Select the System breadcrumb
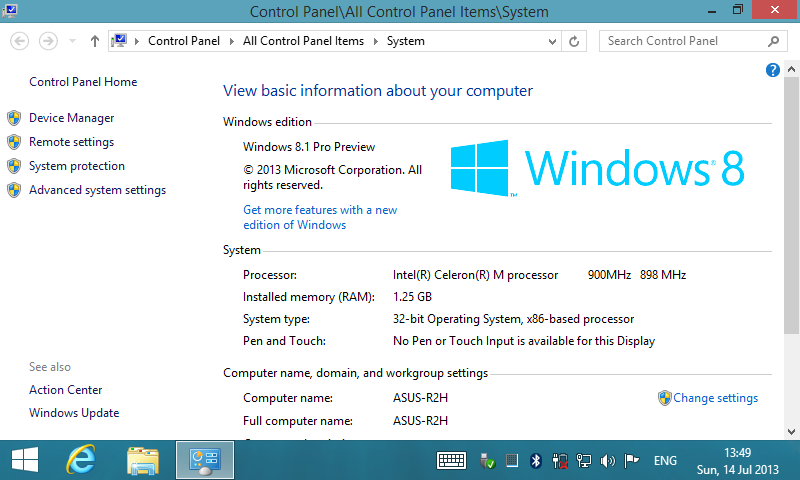This screenshot has height=480, width=800. [406, 41]
